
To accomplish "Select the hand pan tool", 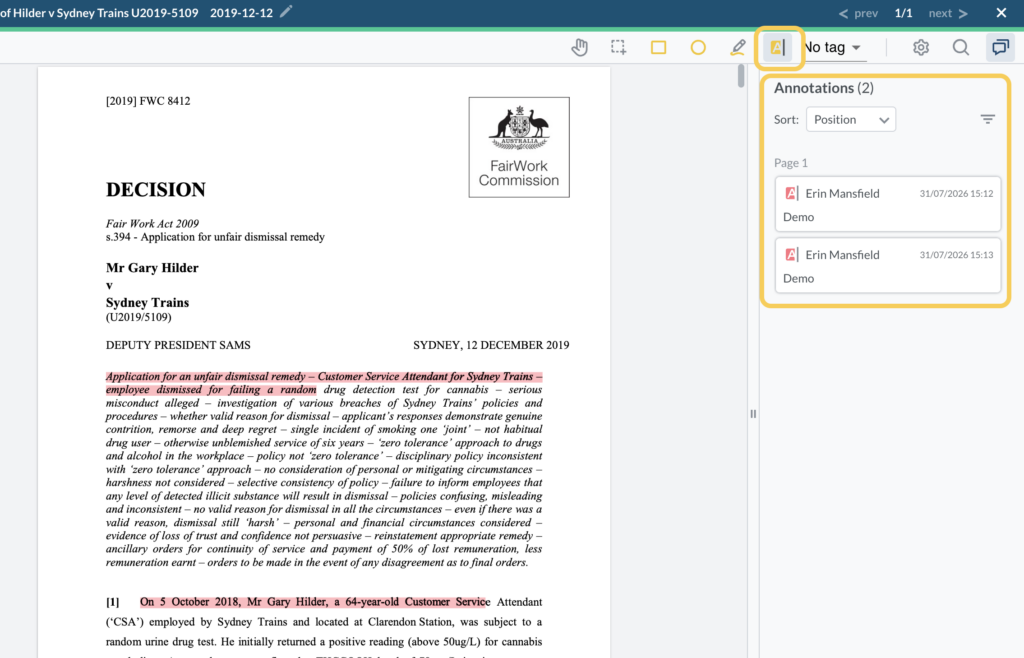I will coord(579,47).
